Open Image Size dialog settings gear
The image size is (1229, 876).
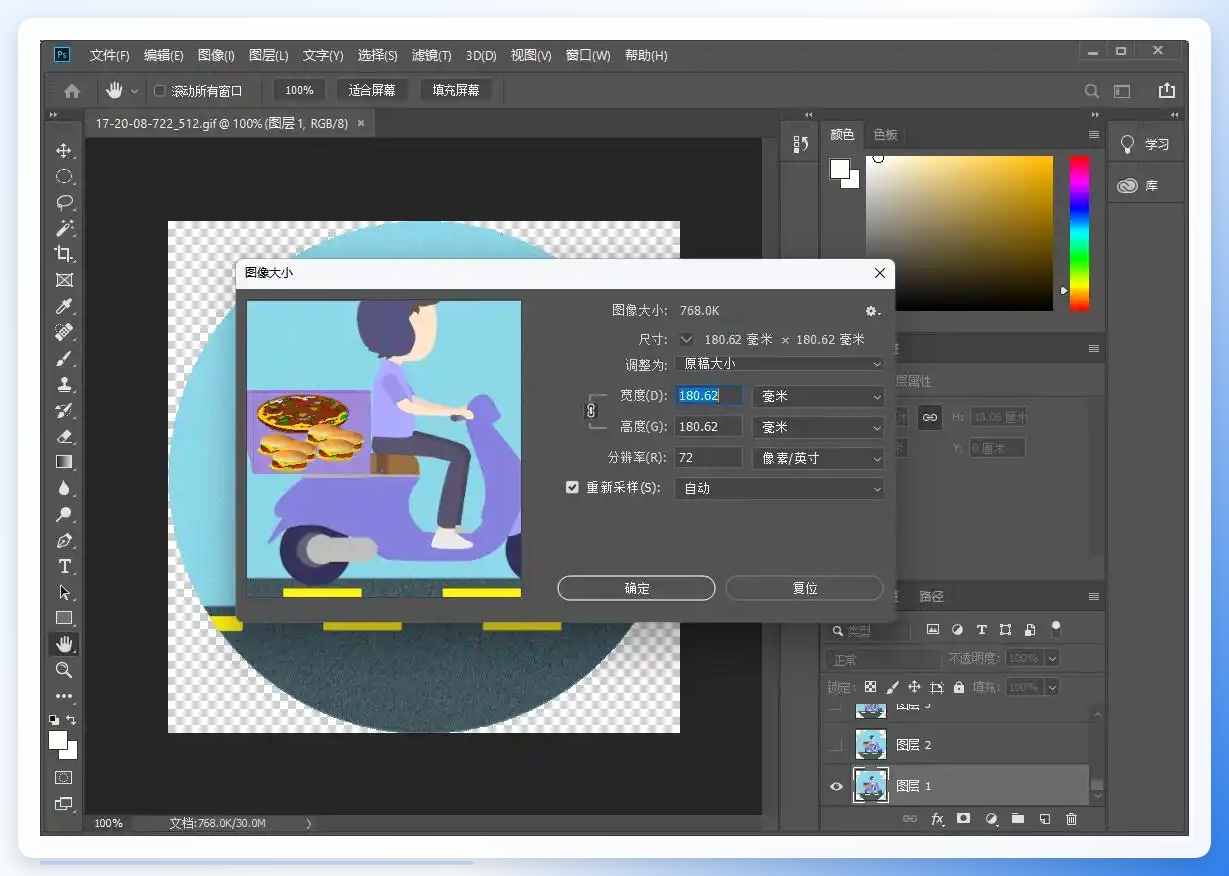pos(872,311)
